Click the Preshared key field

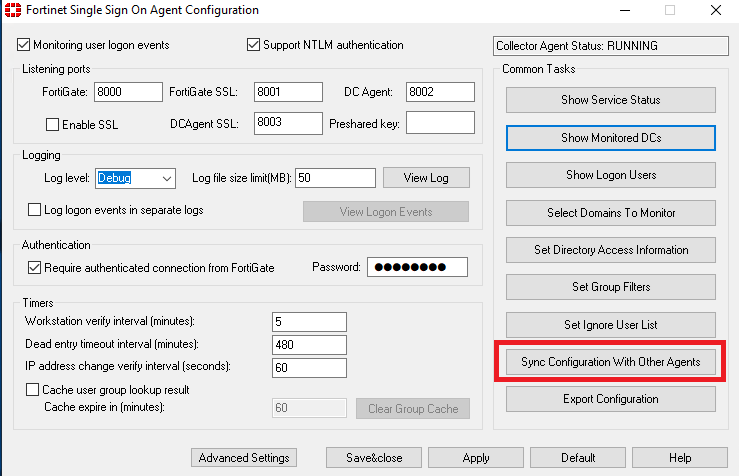pos(440,123)
